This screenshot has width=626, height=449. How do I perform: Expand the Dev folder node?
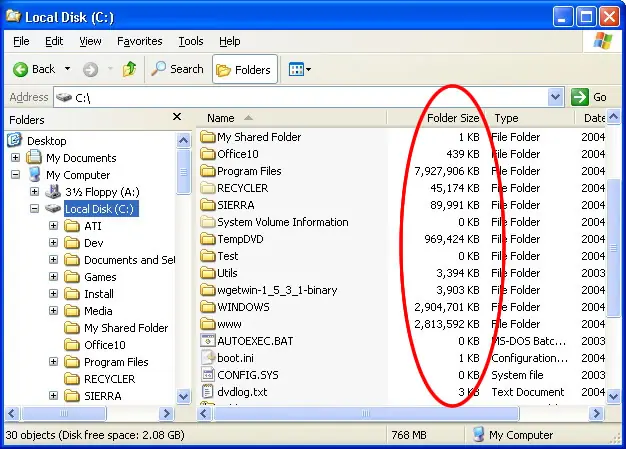click(x=53, y=243)
